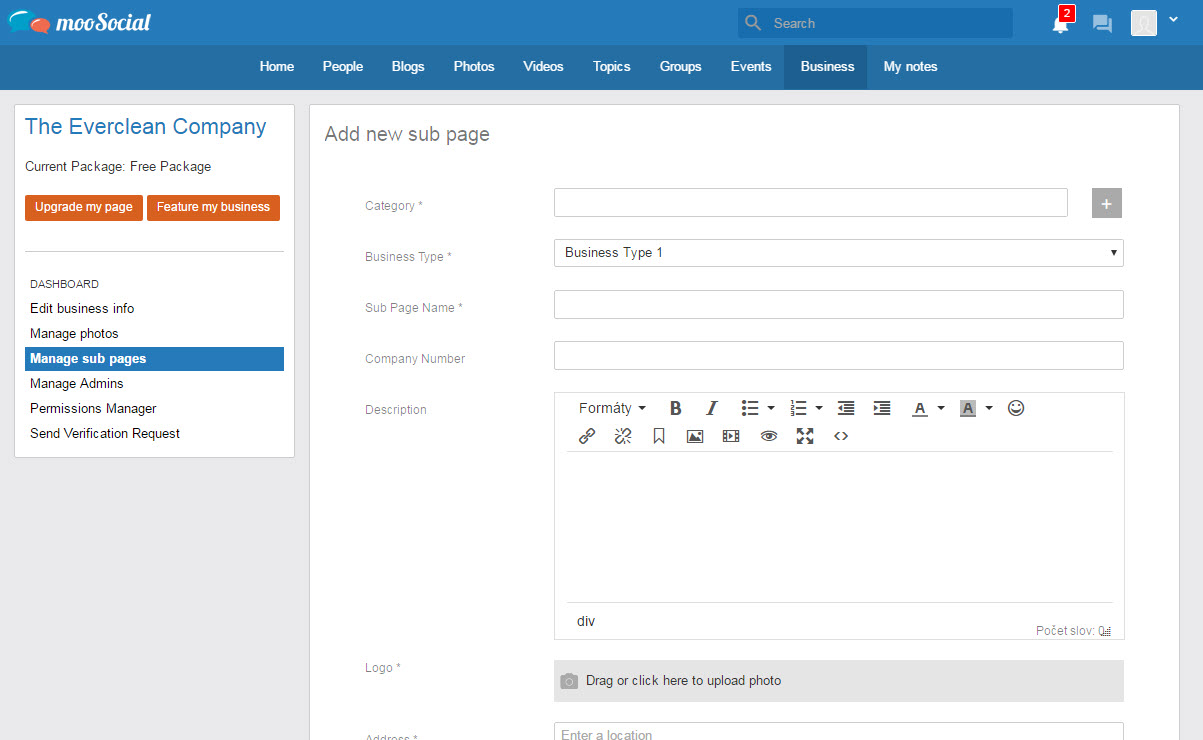Image resolution: width=1203 pixels, height=740 pixels.
Task: Click the Upgrade my page button
Action: click(84, 207)
